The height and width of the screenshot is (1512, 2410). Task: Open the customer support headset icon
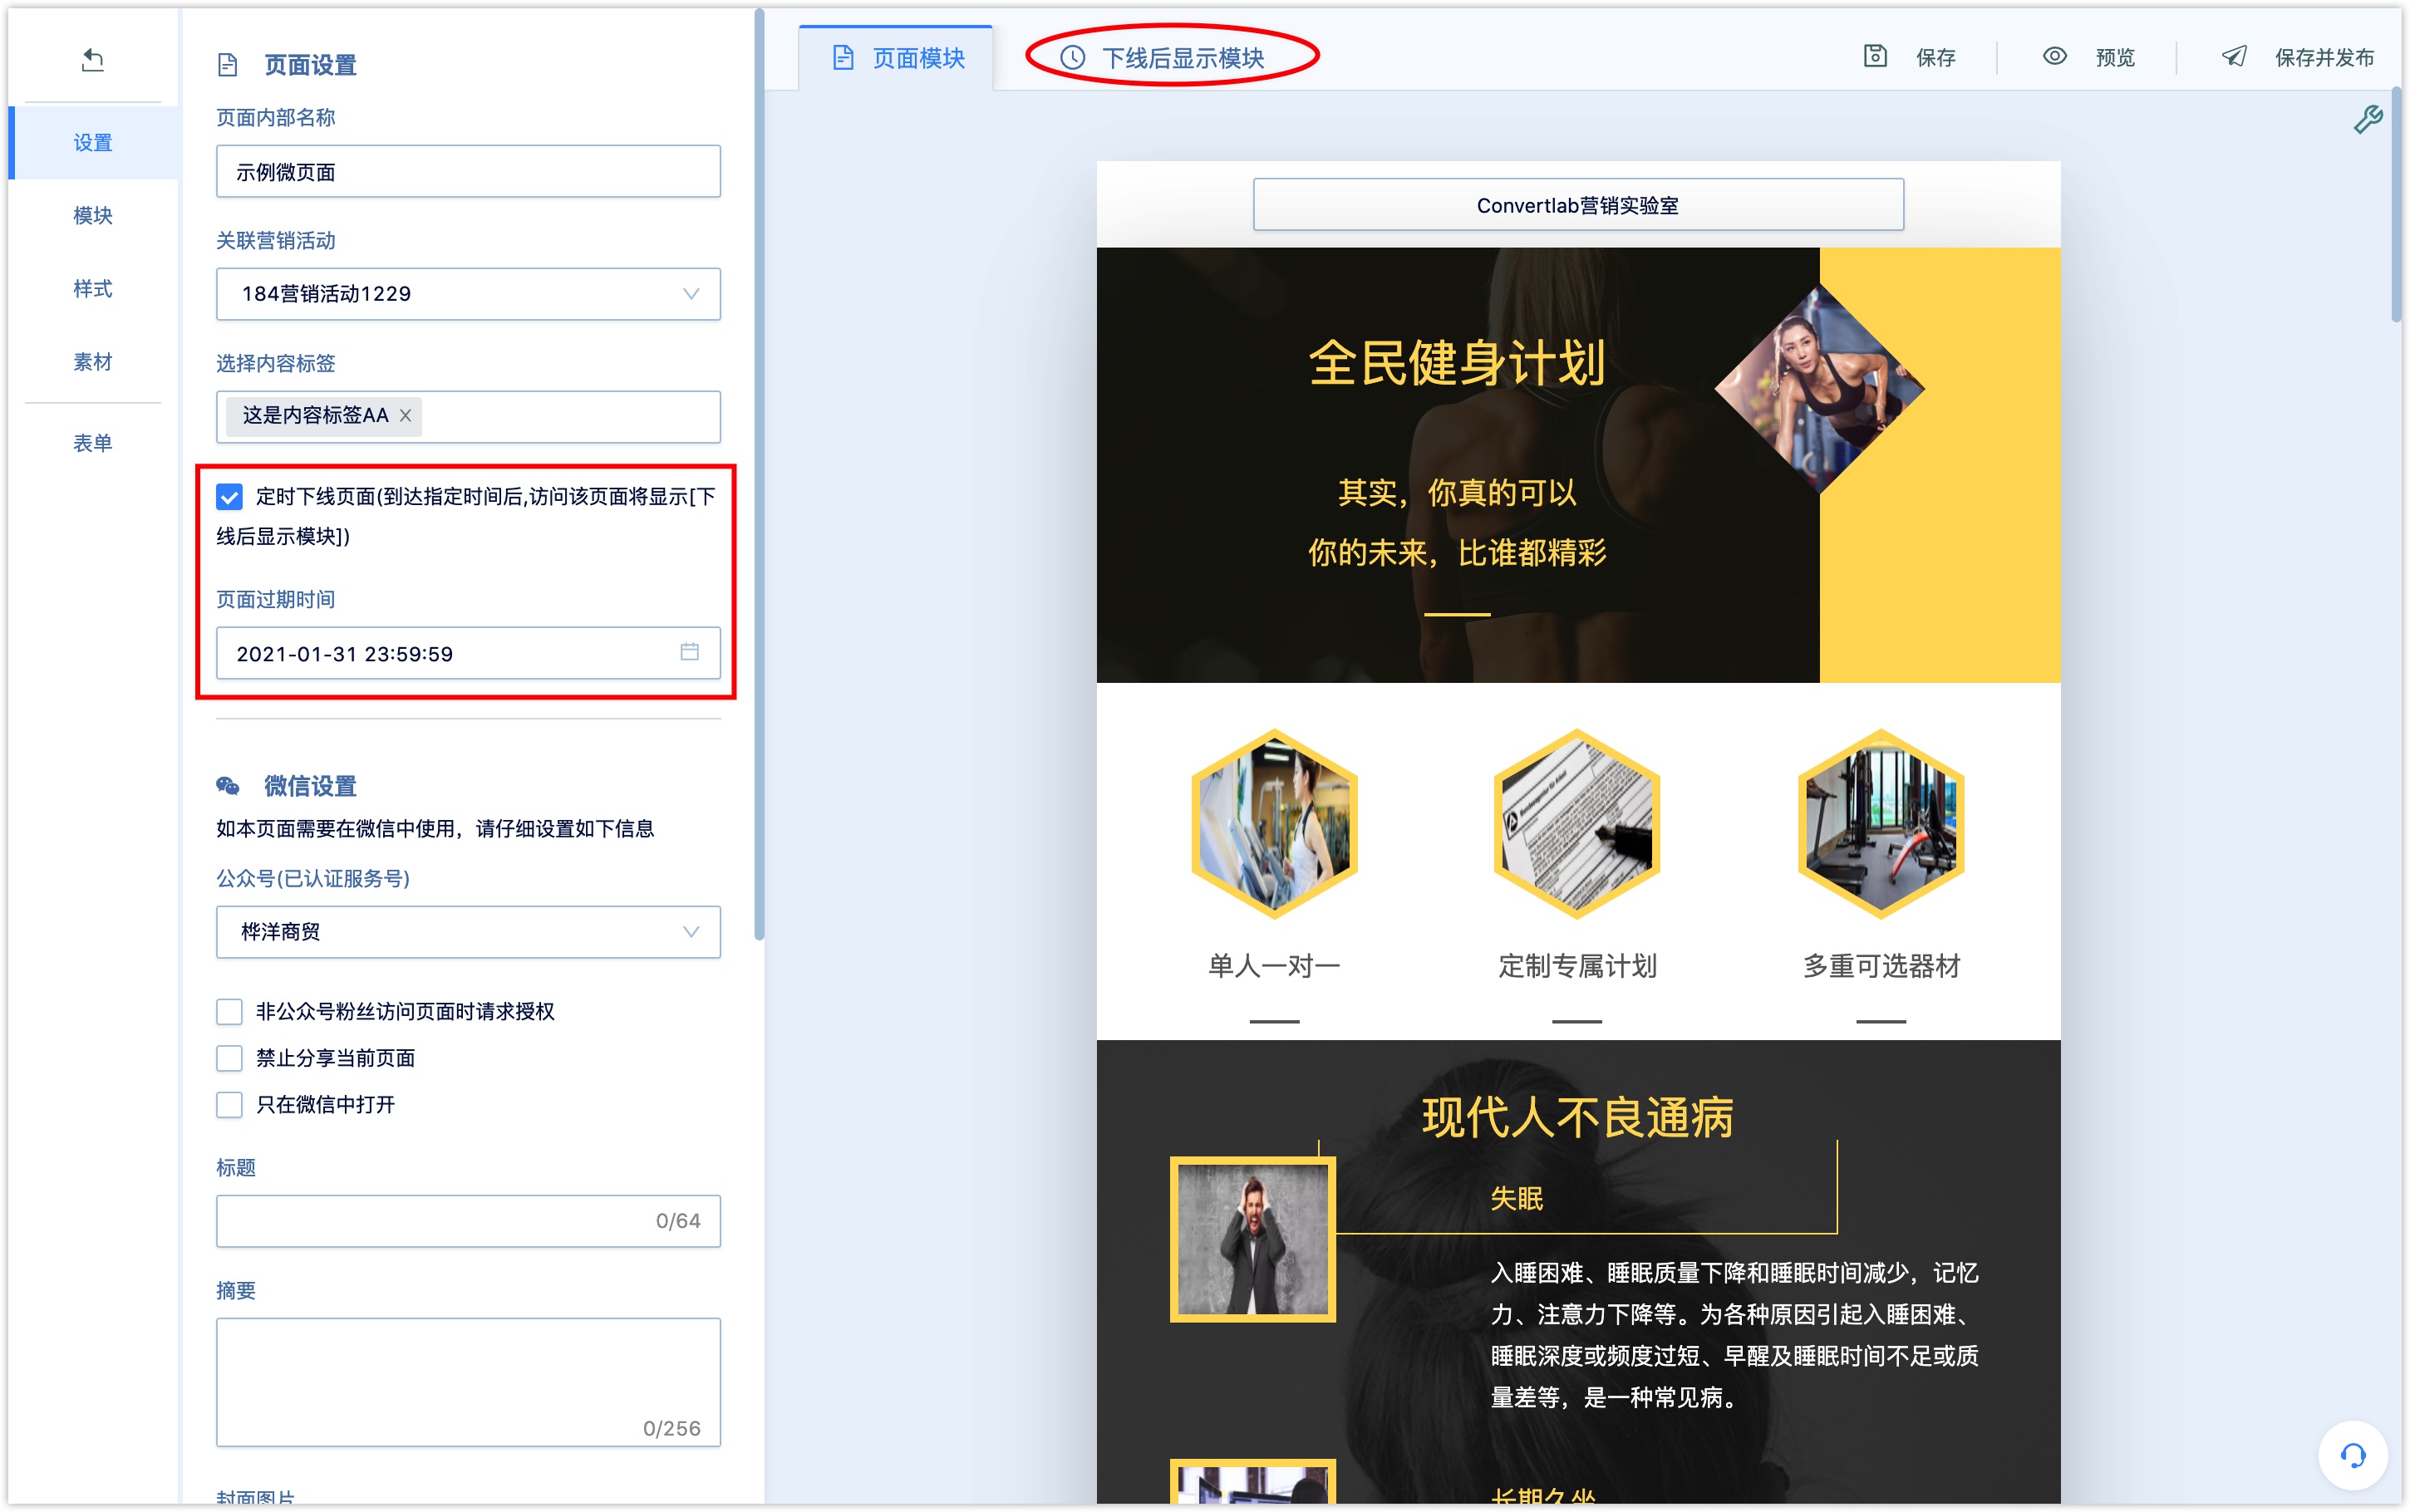[x=2352, y=1455]
